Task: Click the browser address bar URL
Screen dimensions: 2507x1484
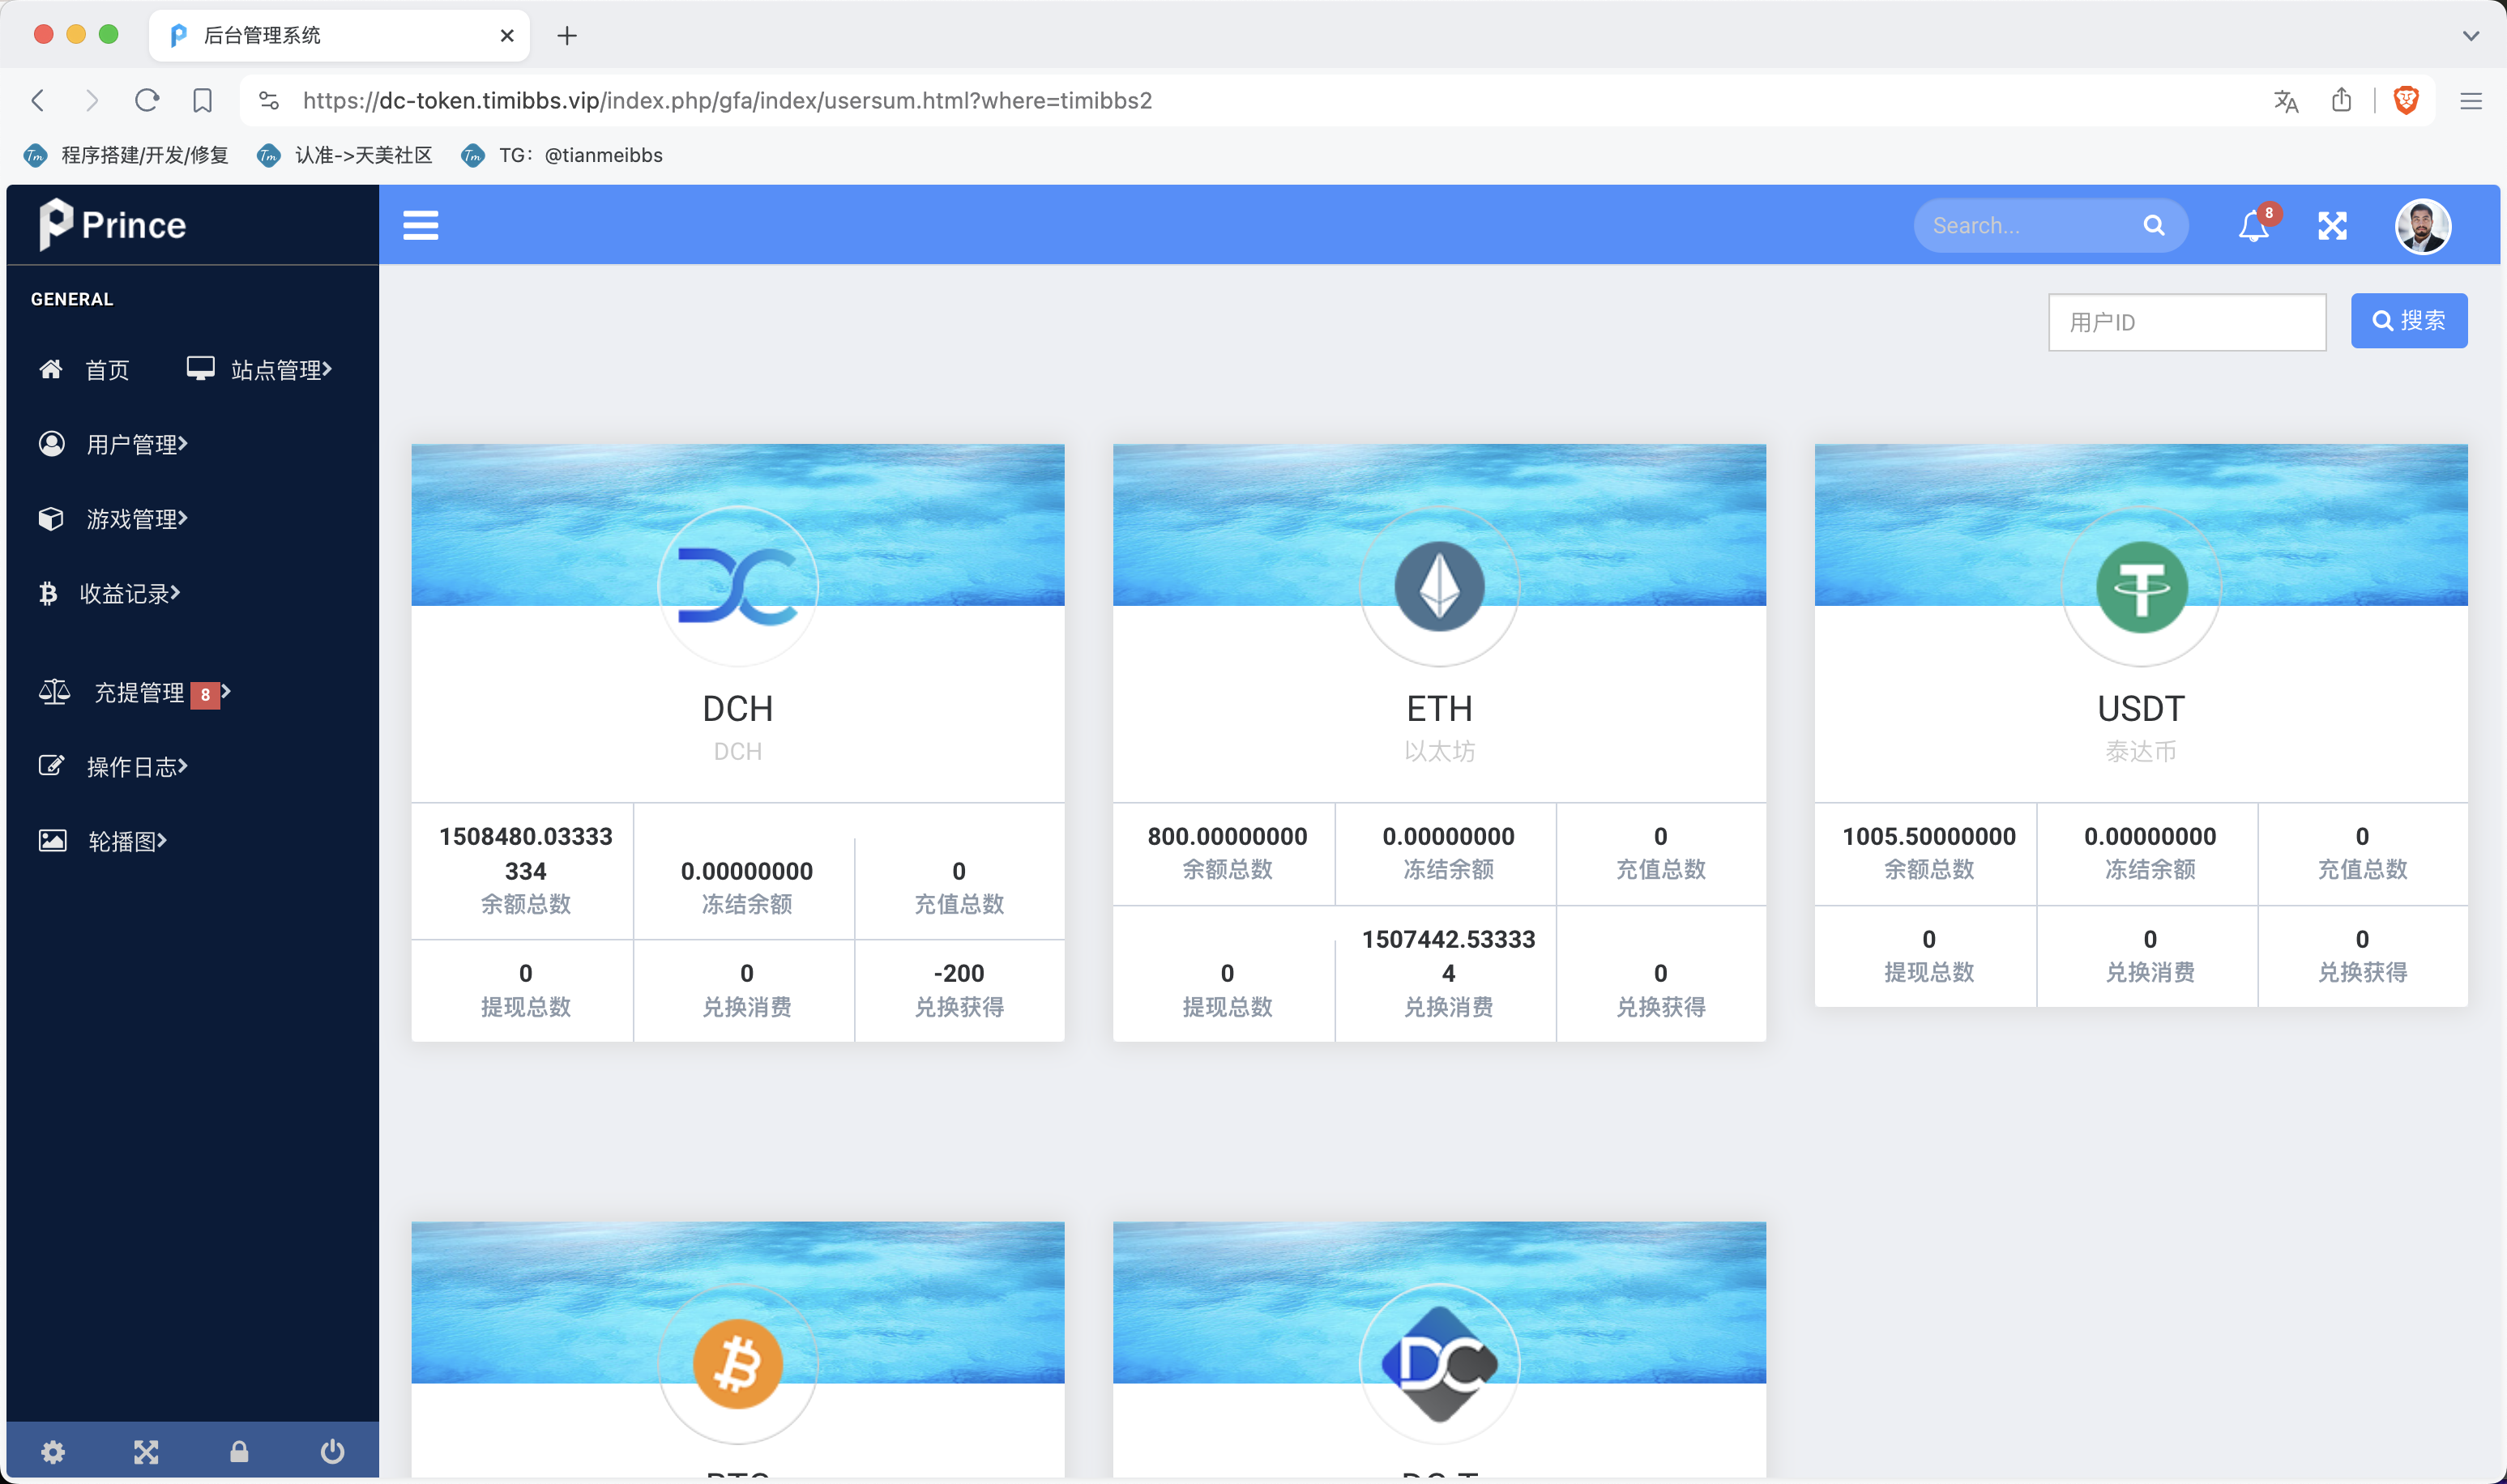Action: tap(727, 101)
